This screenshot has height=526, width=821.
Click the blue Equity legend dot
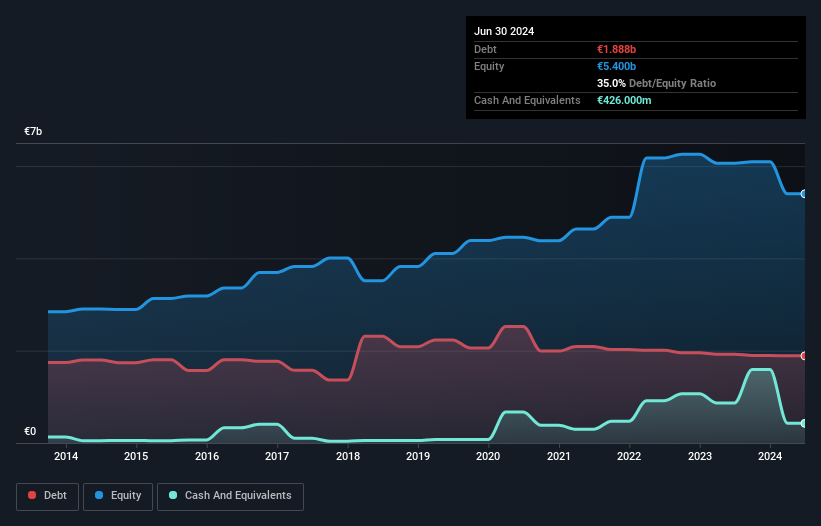(x=99, y=495)
